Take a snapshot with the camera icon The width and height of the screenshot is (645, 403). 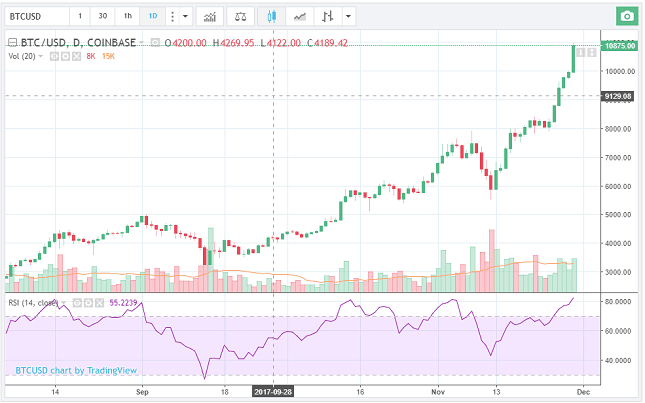point(627,16)
